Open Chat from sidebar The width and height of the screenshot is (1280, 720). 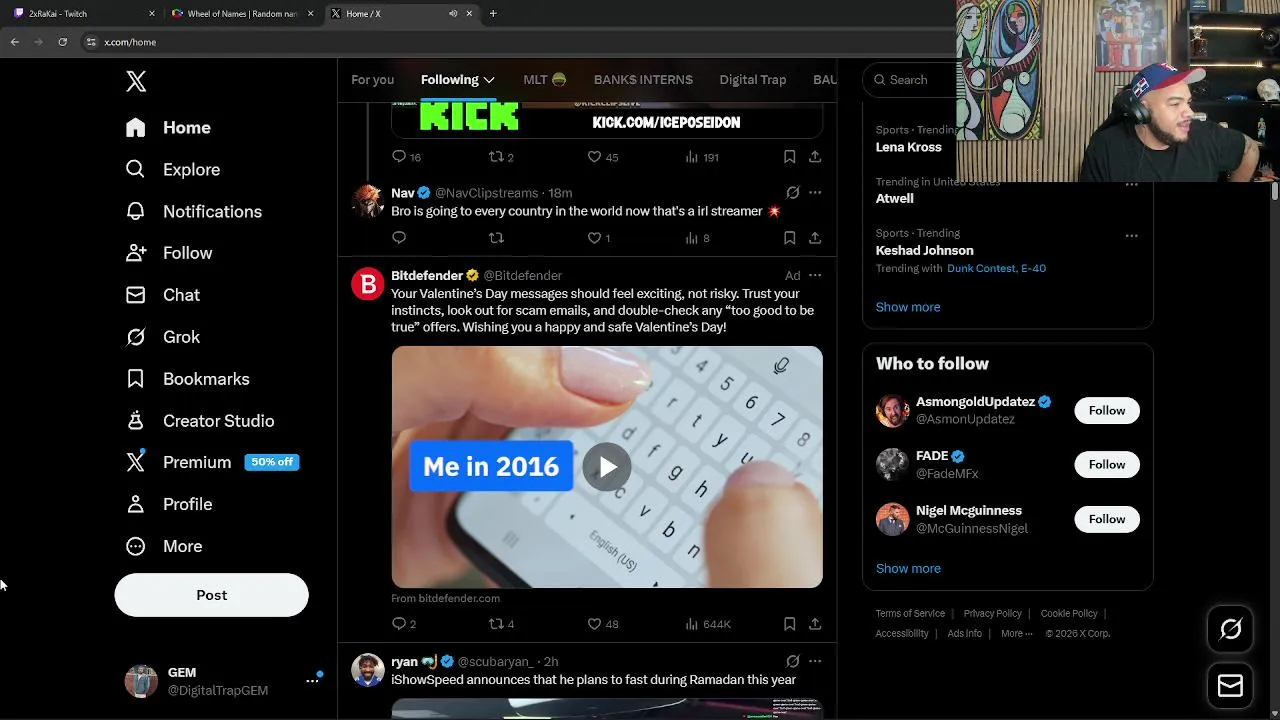pyautogui.click(x=162, y=296)
